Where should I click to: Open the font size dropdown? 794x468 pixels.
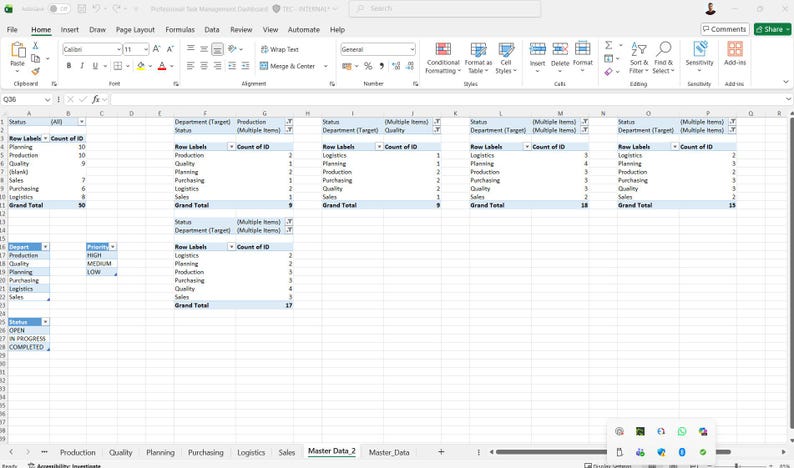[x=146, y=49]
